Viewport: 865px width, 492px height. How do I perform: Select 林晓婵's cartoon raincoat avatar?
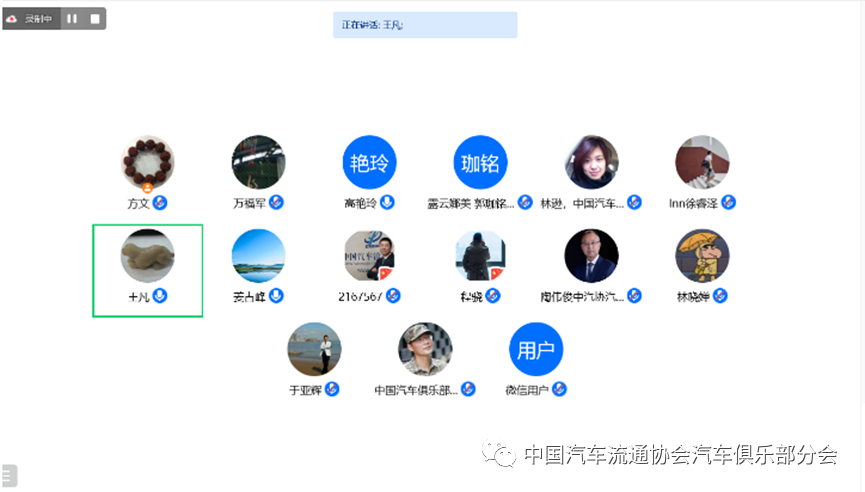702,256
